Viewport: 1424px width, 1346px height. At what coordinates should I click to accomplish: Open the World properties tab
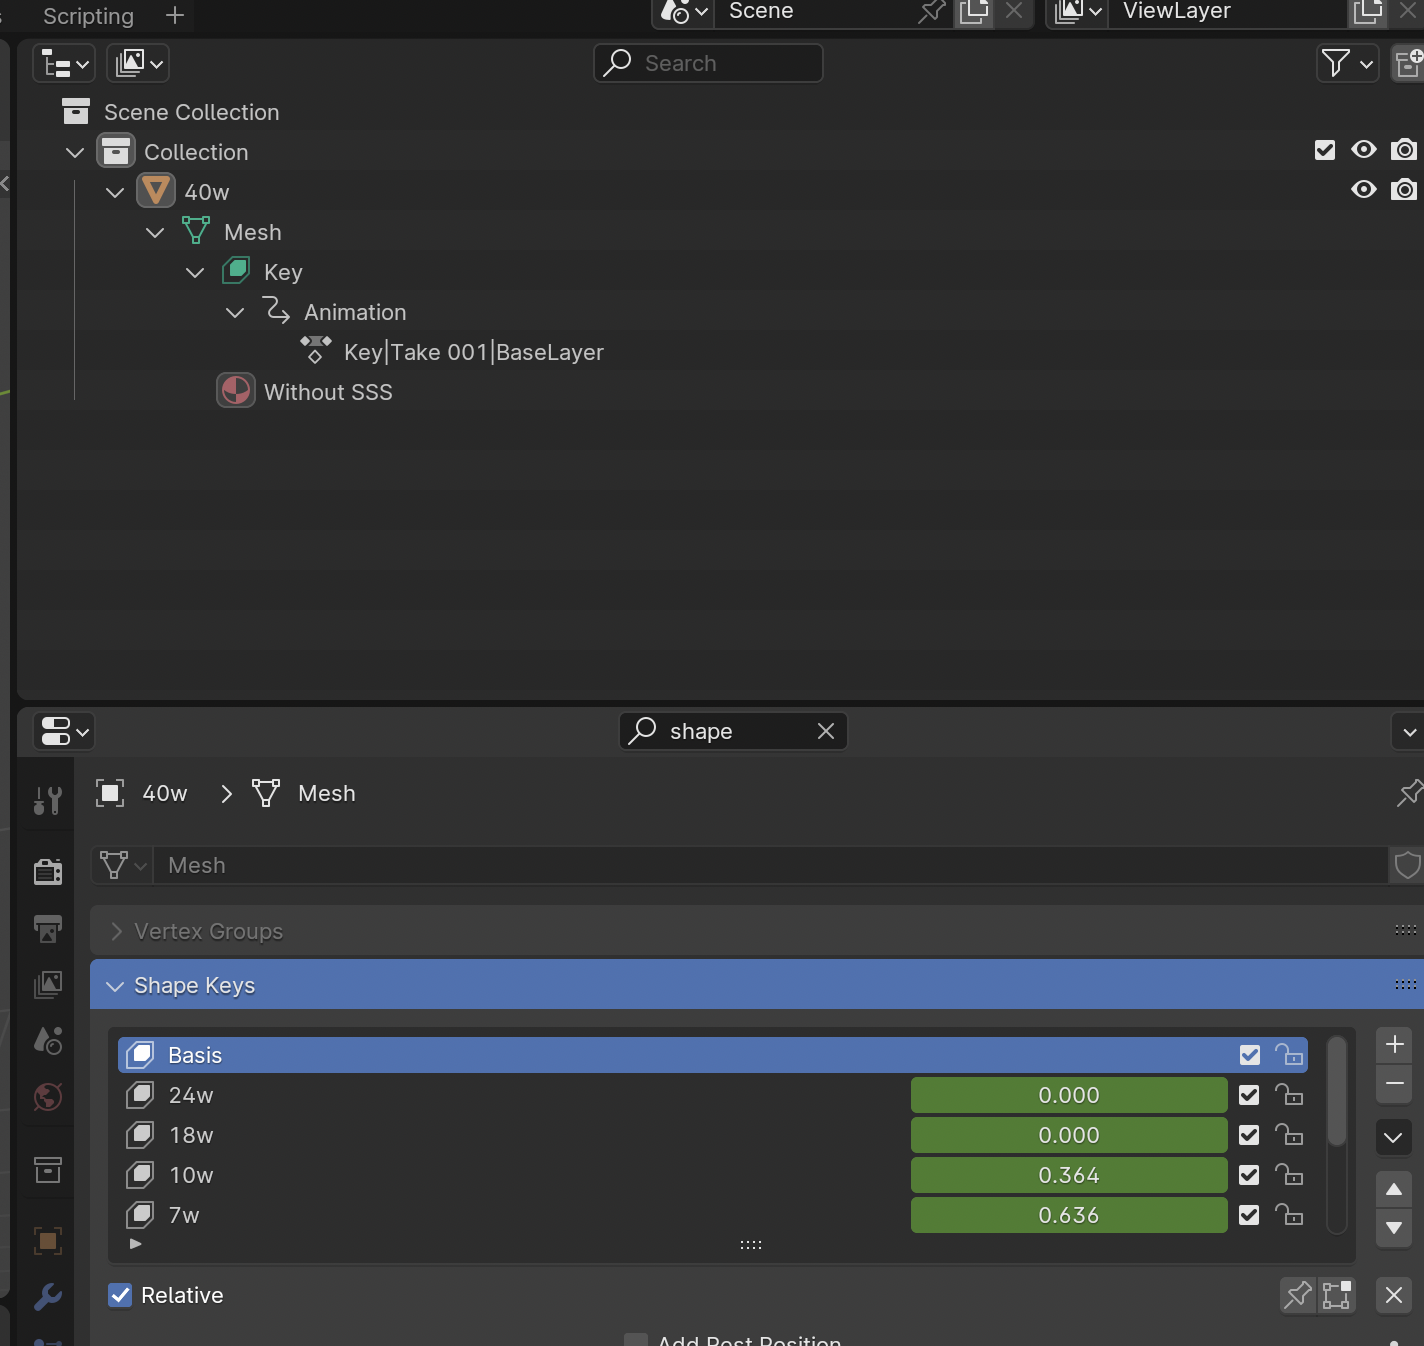point(47,1097)
